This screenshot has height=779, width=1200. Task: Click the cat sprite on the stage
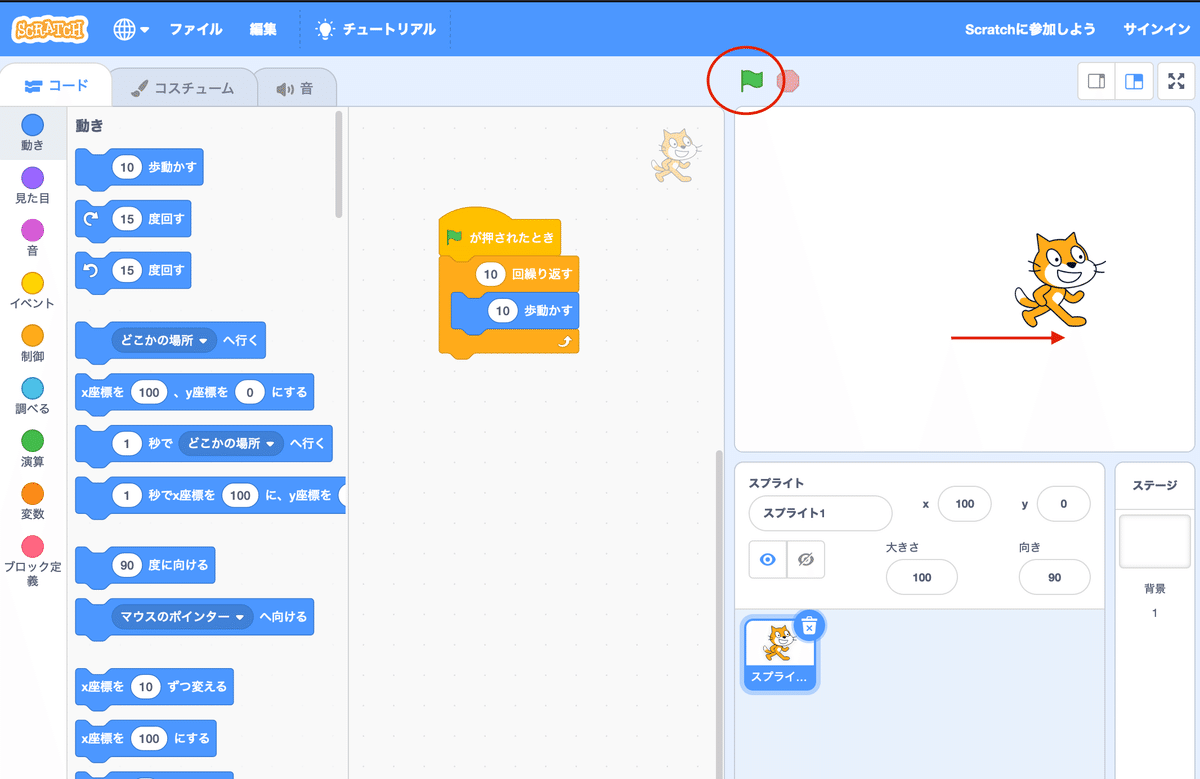tap(1060, 279)
